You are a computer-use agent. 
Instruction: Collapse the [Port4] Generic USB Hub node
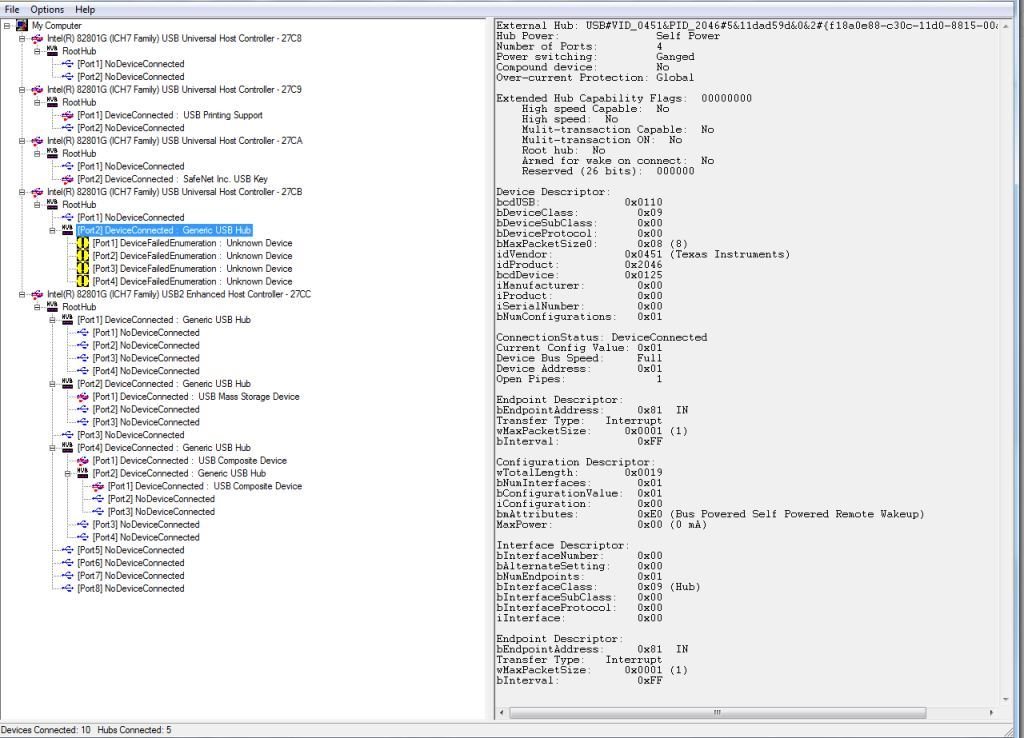pyautogui.click(x=52, y=447)
